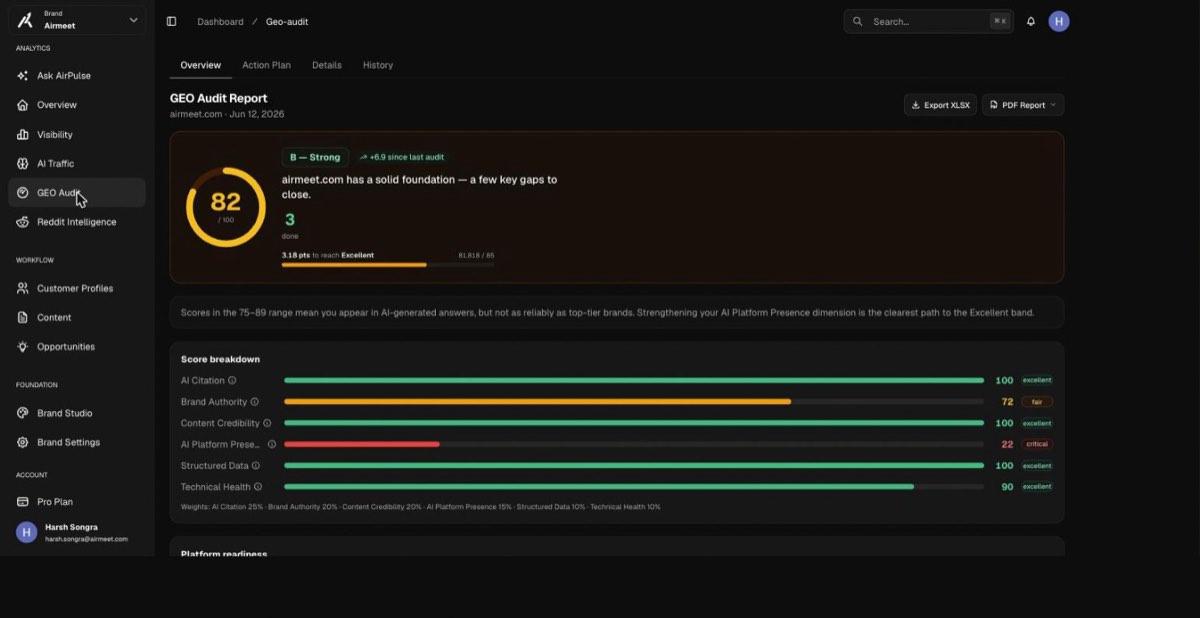The width and height of the screenshot is (1200, 618).
Task: Click the fair status badge
Action: 1037,402
